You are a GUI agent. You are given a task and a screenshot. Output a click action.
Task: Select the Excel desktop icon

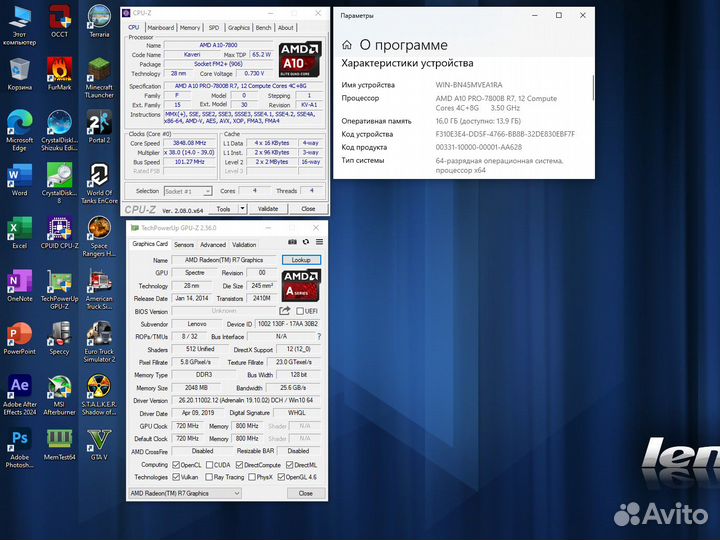(19, 233)
